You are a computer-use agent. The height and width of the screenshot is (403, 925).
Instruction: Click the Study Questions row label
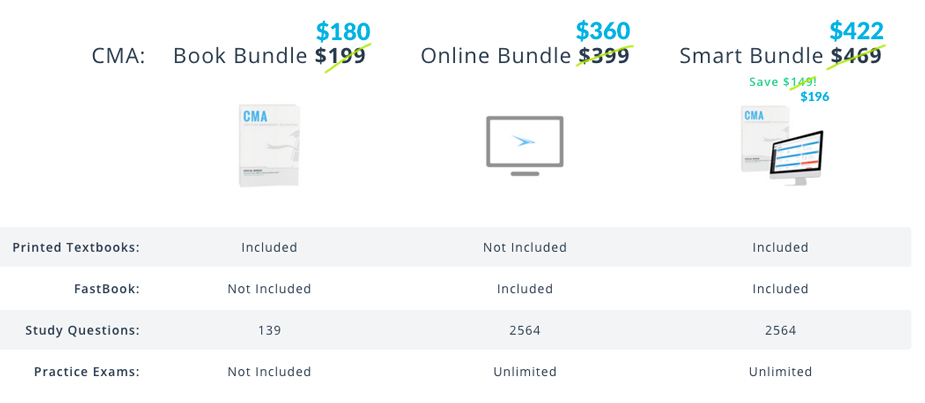82,330
